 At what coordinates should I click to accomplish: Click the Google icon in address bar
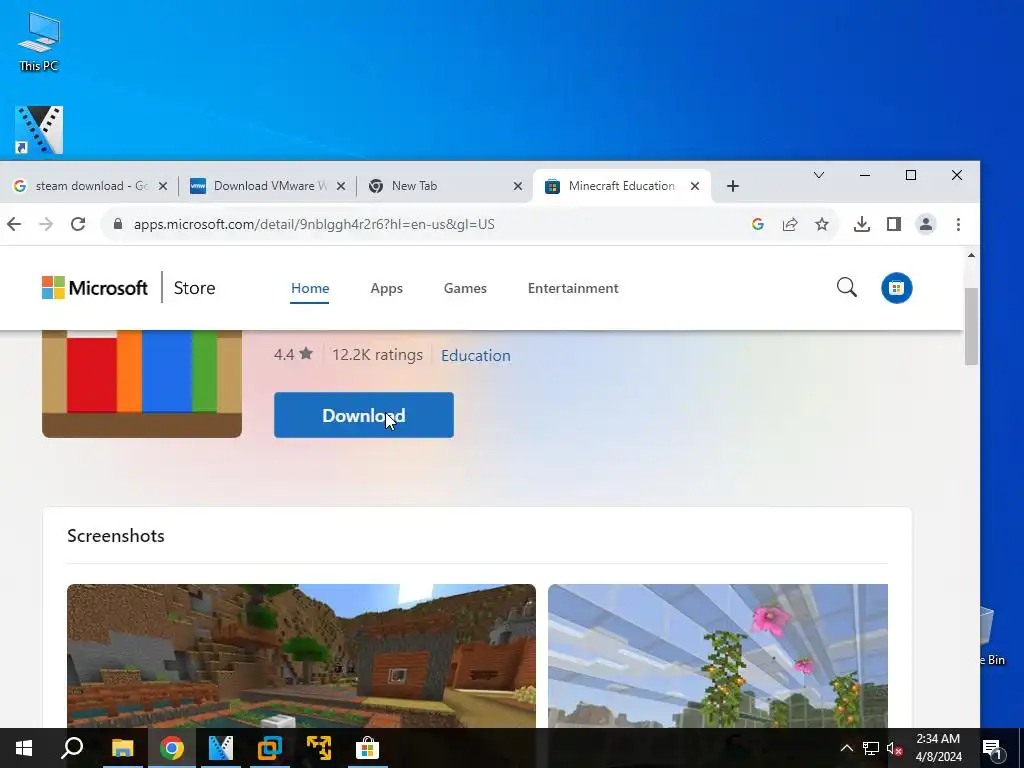[x=758, y=224]
